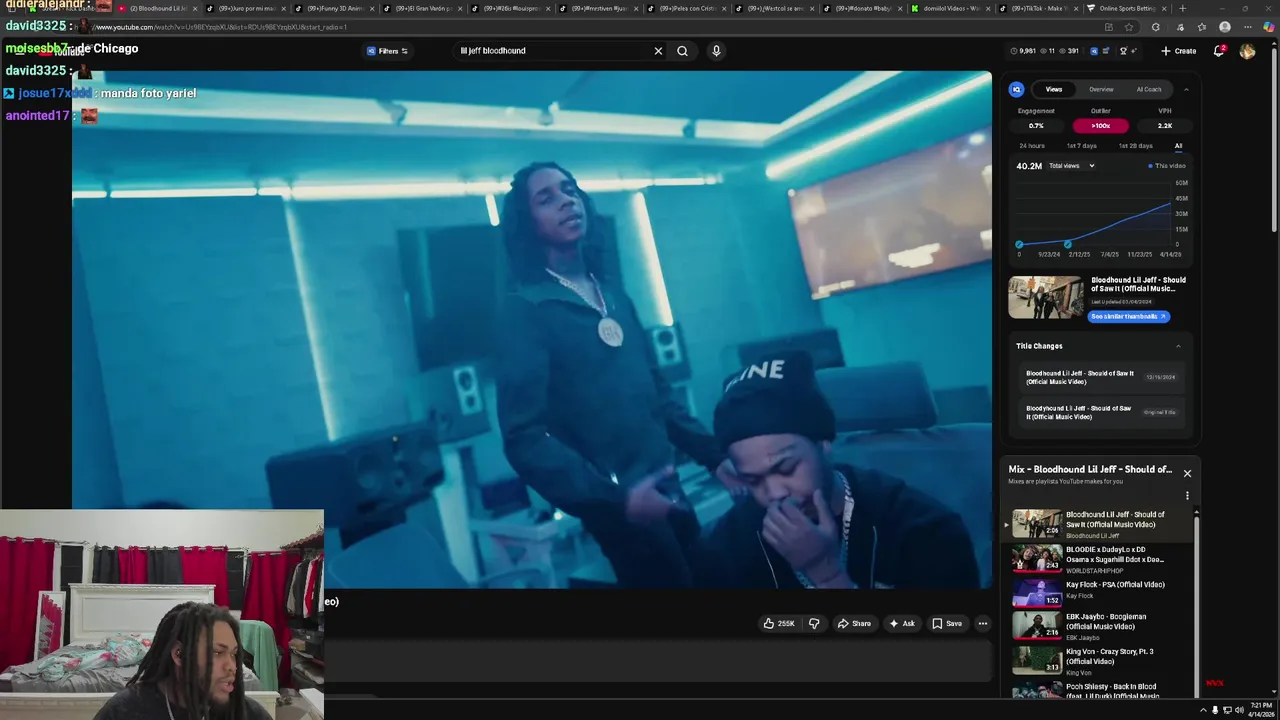
Task: Click the 'Bloodyhound Lil Jeff' original title row
Action: coord(1100,412)
